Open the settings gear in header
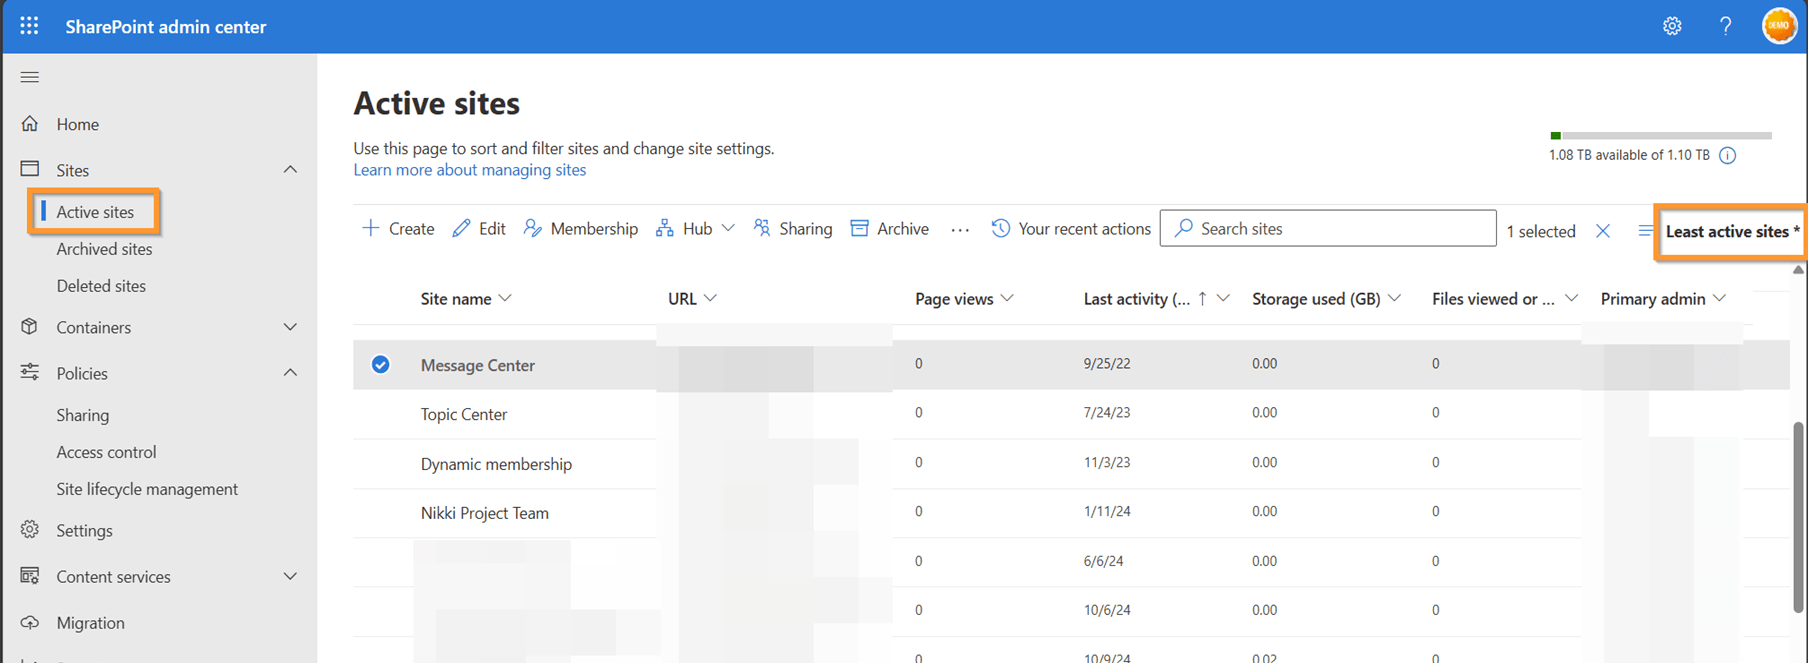Image resolution: width=1808 pixels, height=663 pixels. tap(1672, 26)
